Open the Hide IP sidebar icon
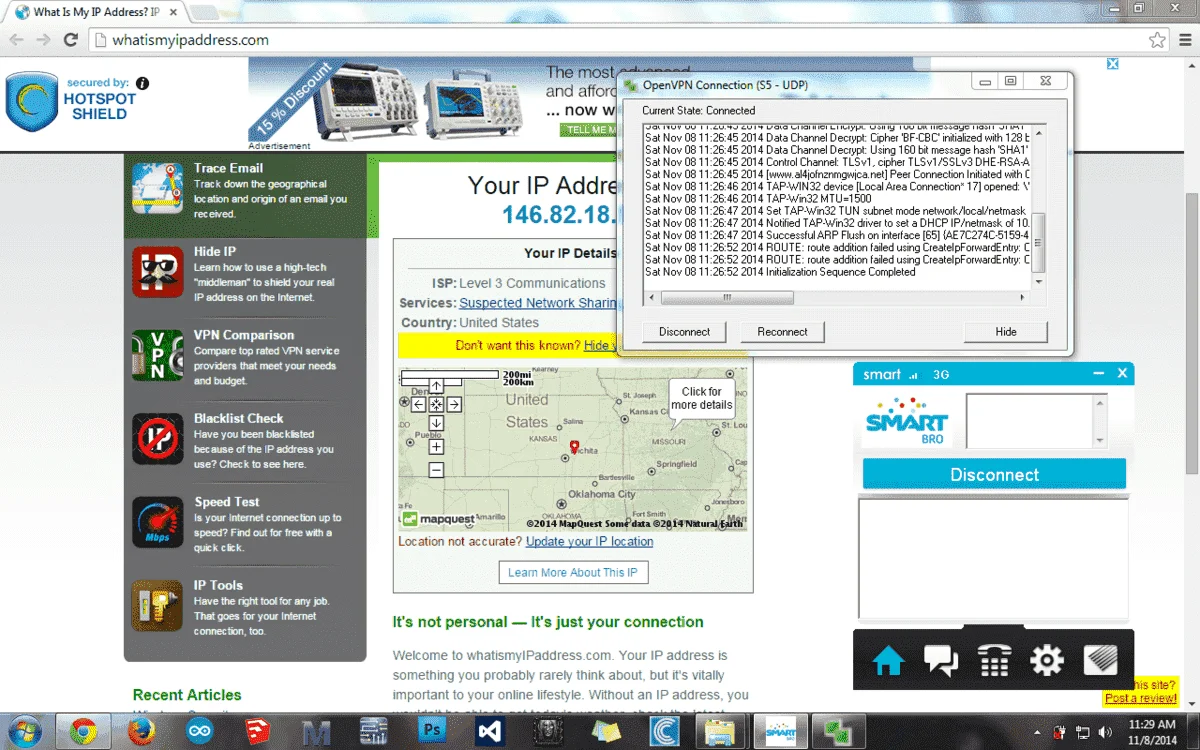 (158, 272)
